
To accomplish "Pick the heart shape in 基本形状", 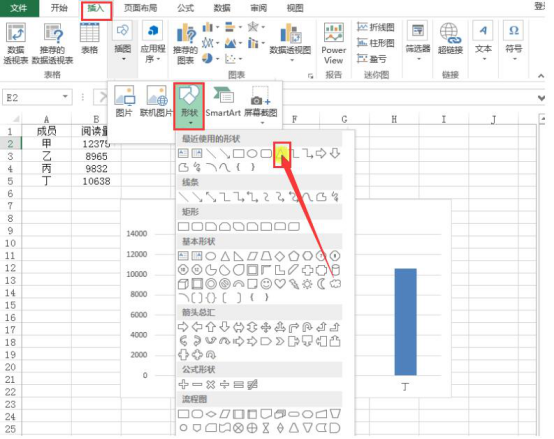I will [280, 284].
